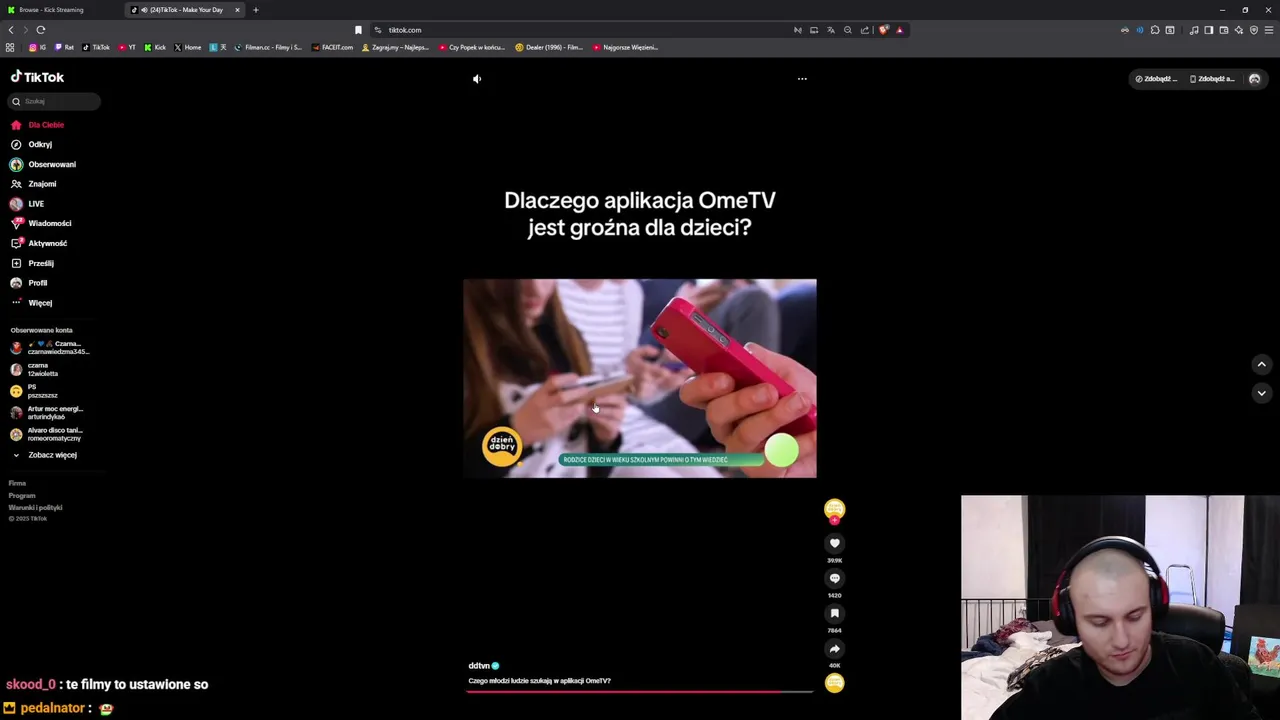Seek using the red video progress bar

point(640,691)
